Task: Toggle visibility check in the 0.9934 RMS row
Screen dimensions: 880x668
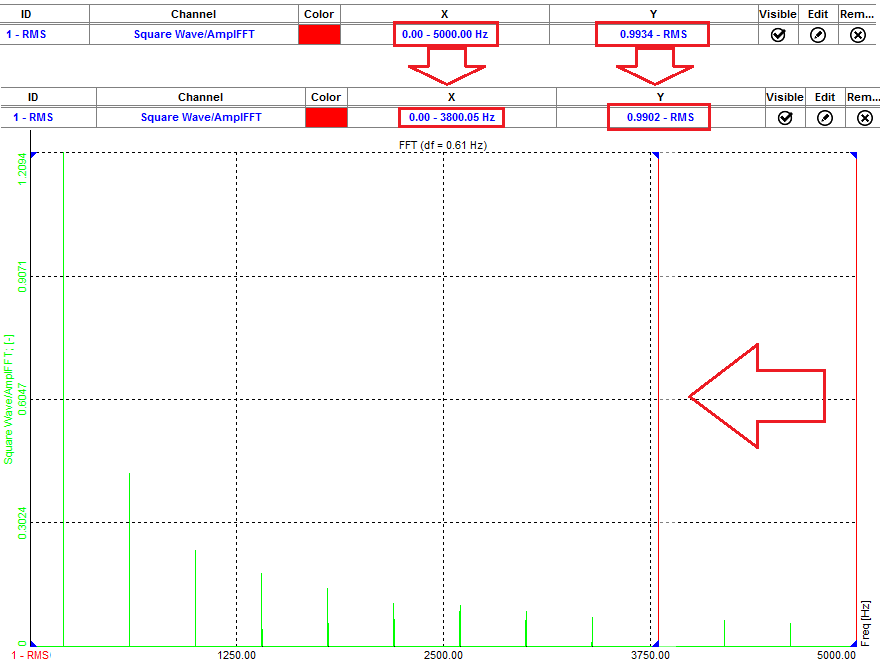Action: (x=778, y=35)
